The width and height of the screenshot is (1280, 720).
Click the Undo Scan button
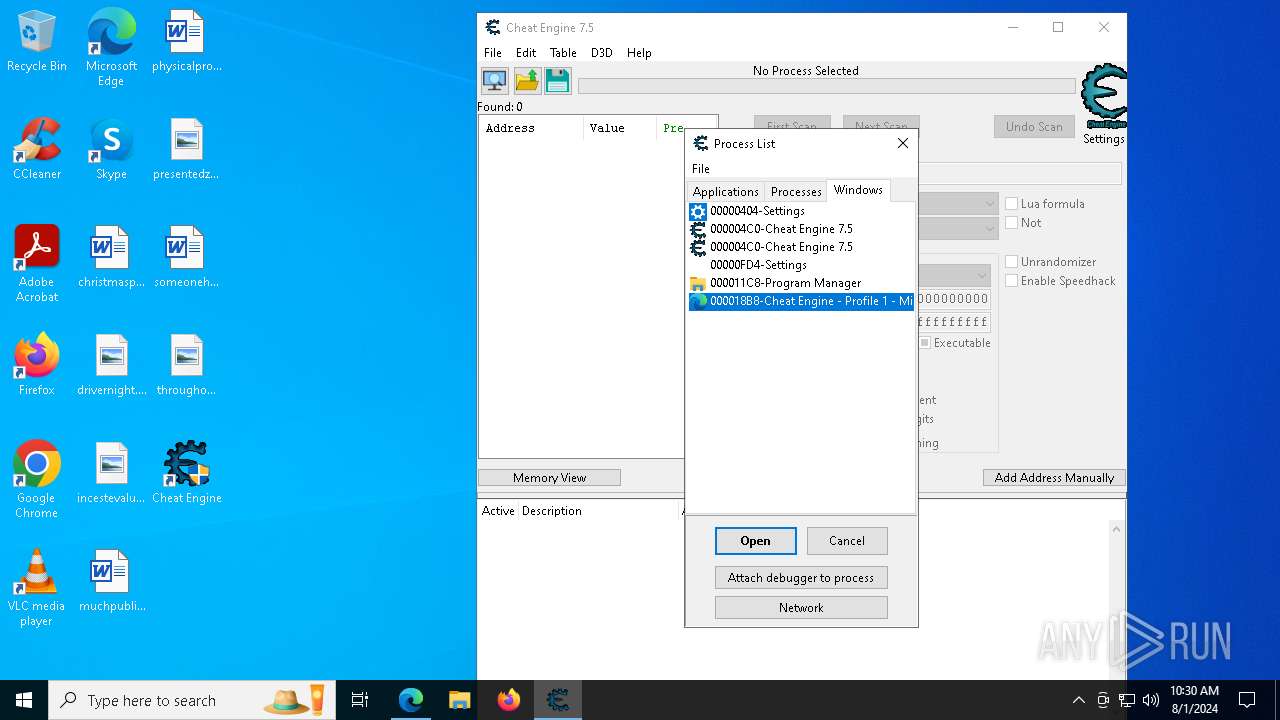pos(1034,127)
